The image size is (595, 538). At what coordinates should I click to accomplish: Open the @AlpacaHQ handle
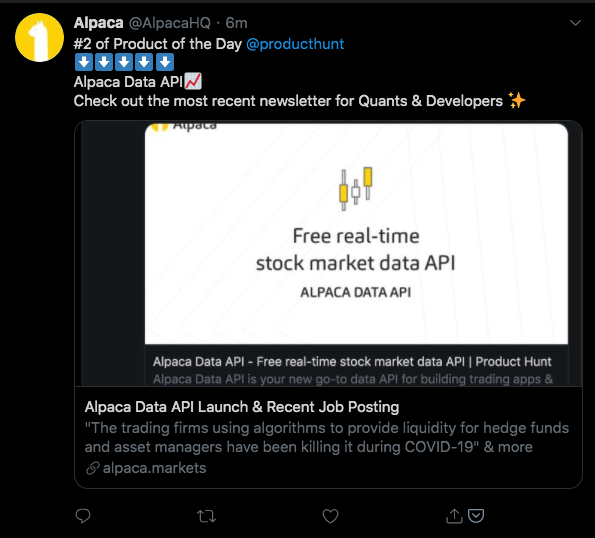170,23
